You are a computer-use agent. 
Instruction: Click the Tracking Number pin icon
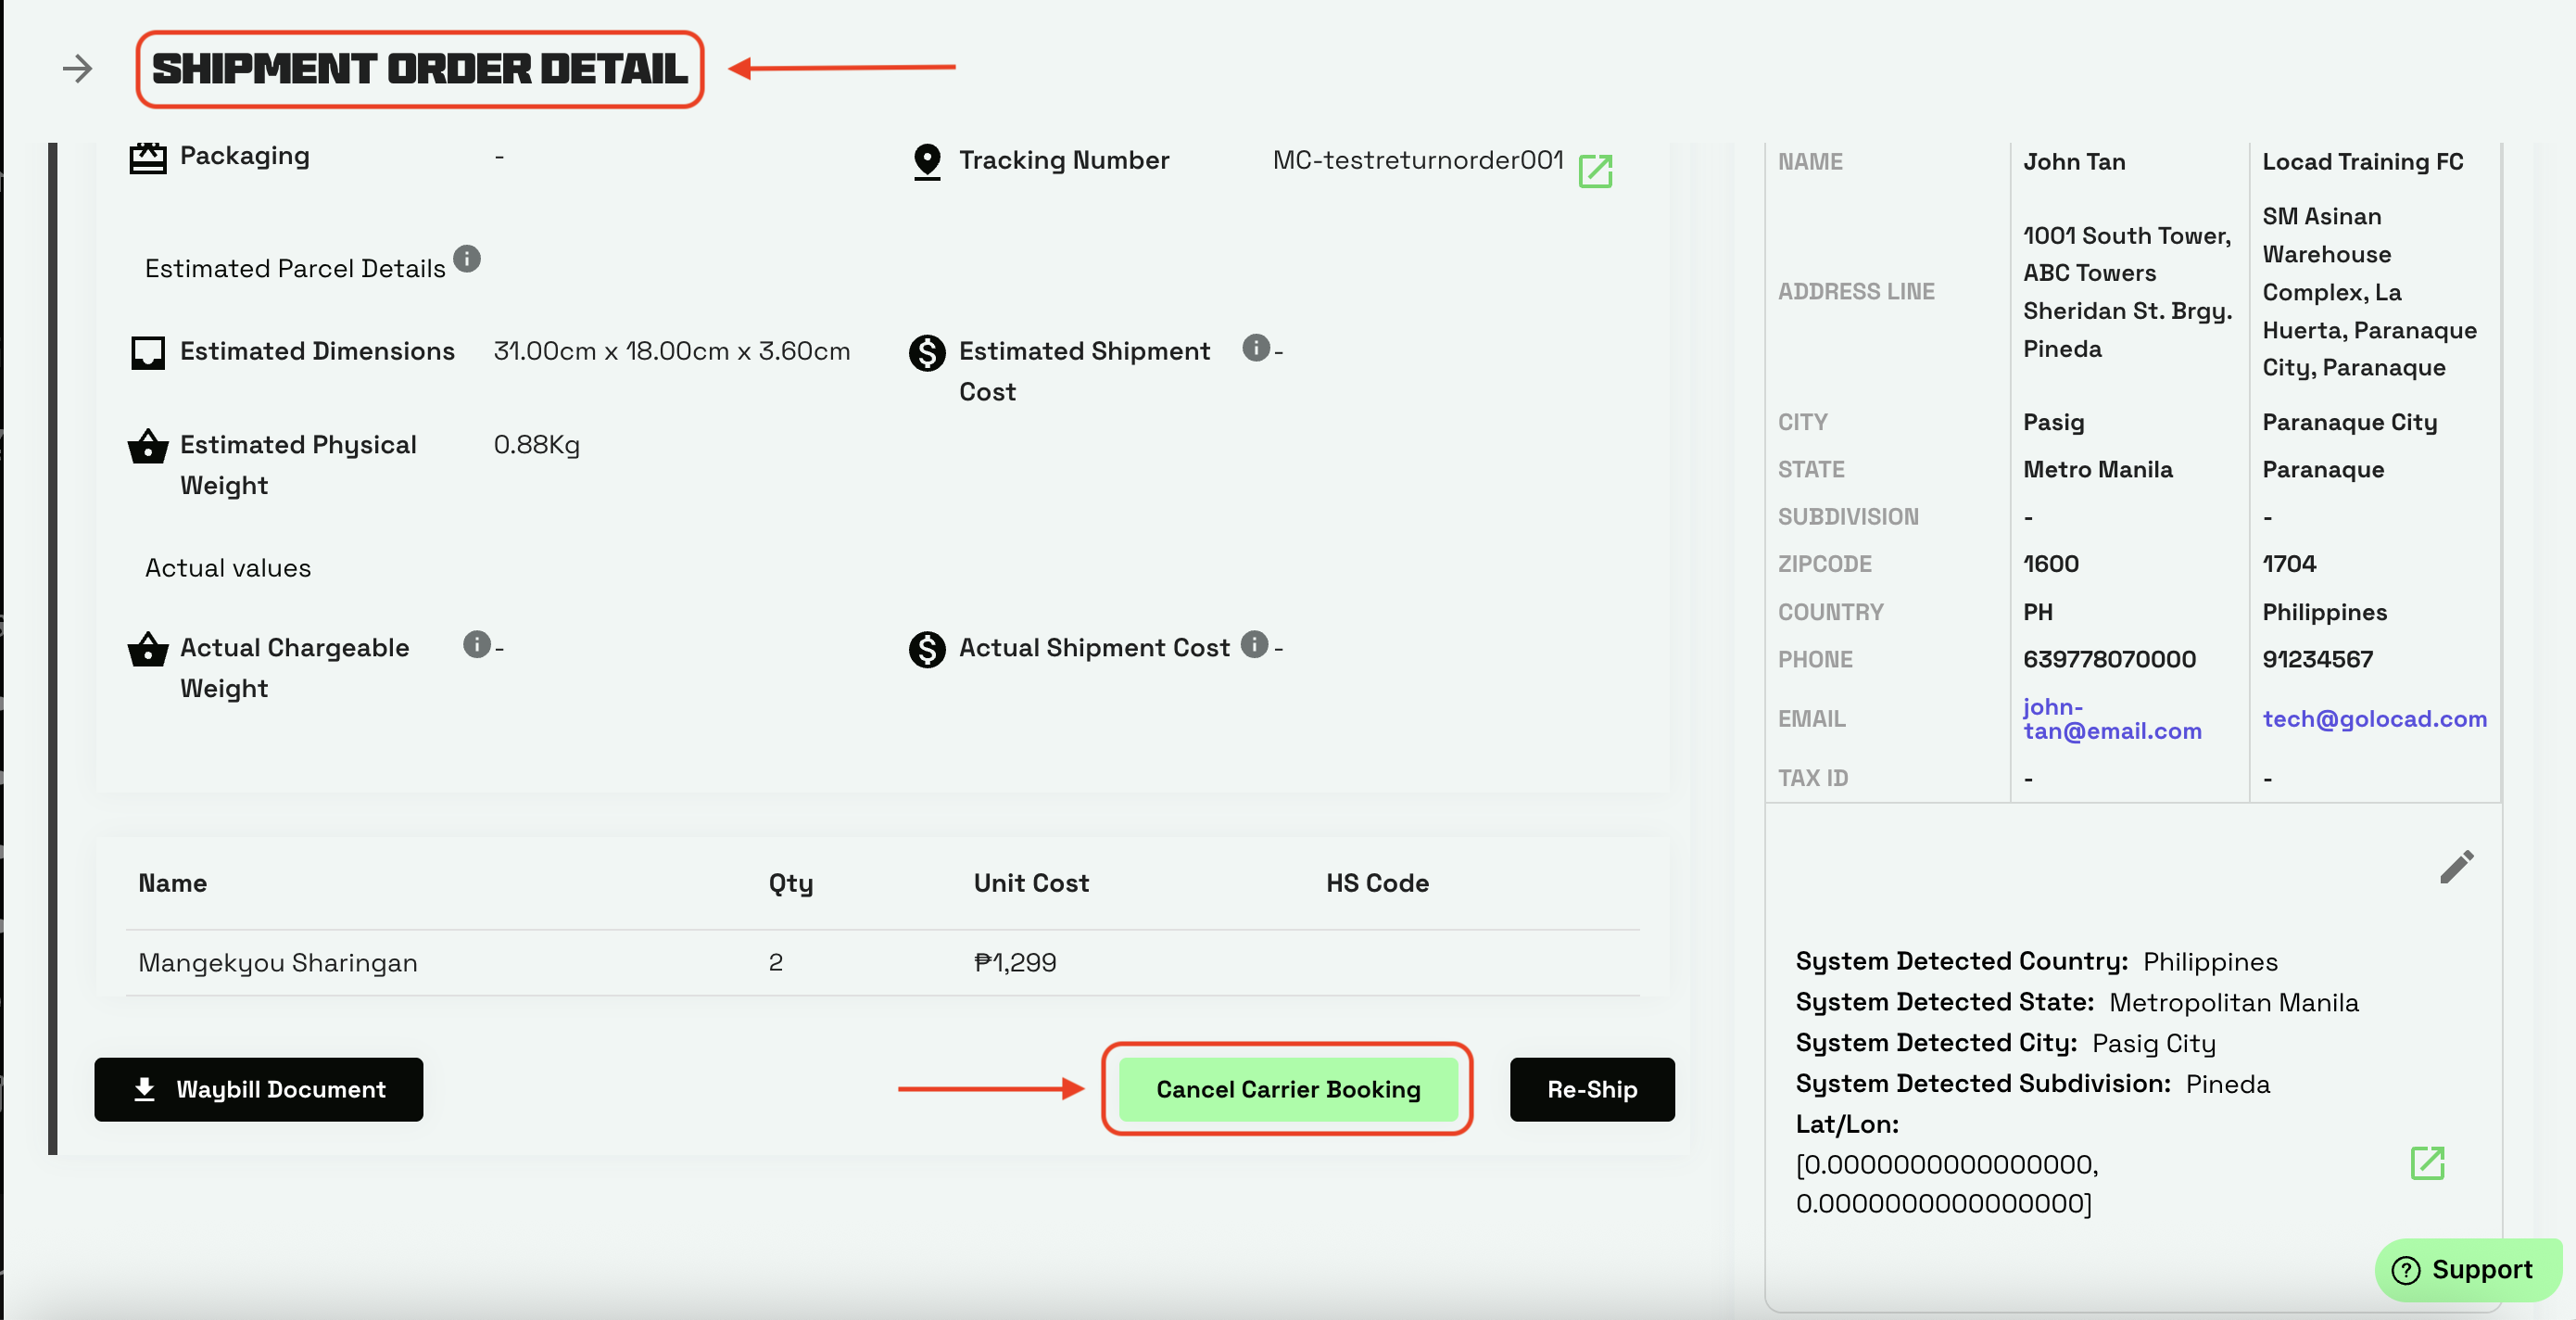(x=927, y=162)
